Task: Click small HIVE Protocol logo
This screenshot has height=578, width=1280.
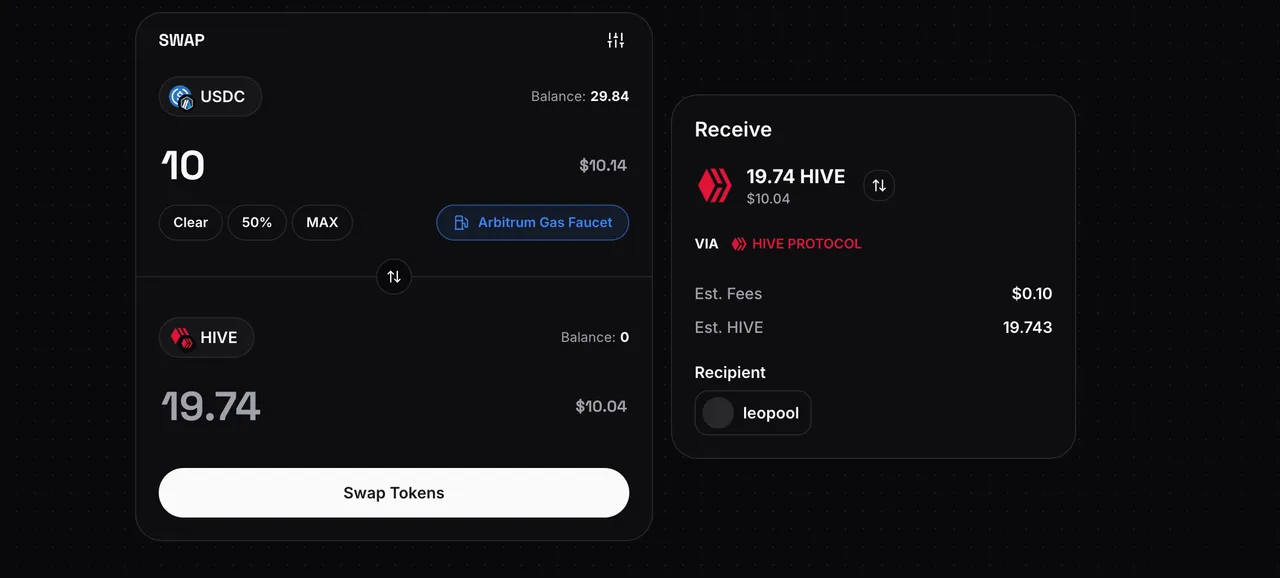Action: (739, 243)
